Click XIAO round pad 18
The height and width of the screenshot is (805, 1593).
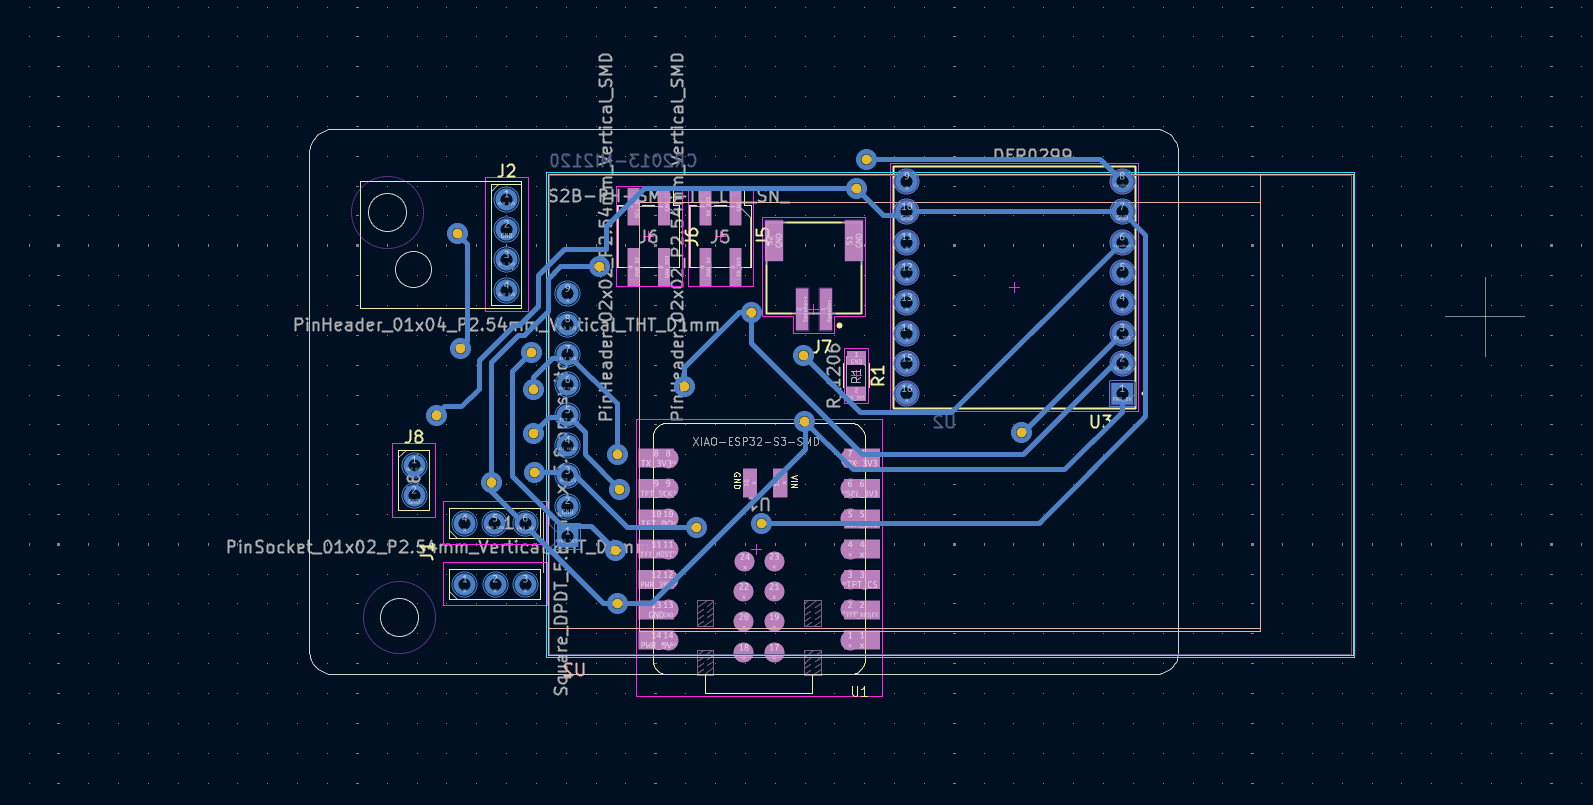click(743, 652)
